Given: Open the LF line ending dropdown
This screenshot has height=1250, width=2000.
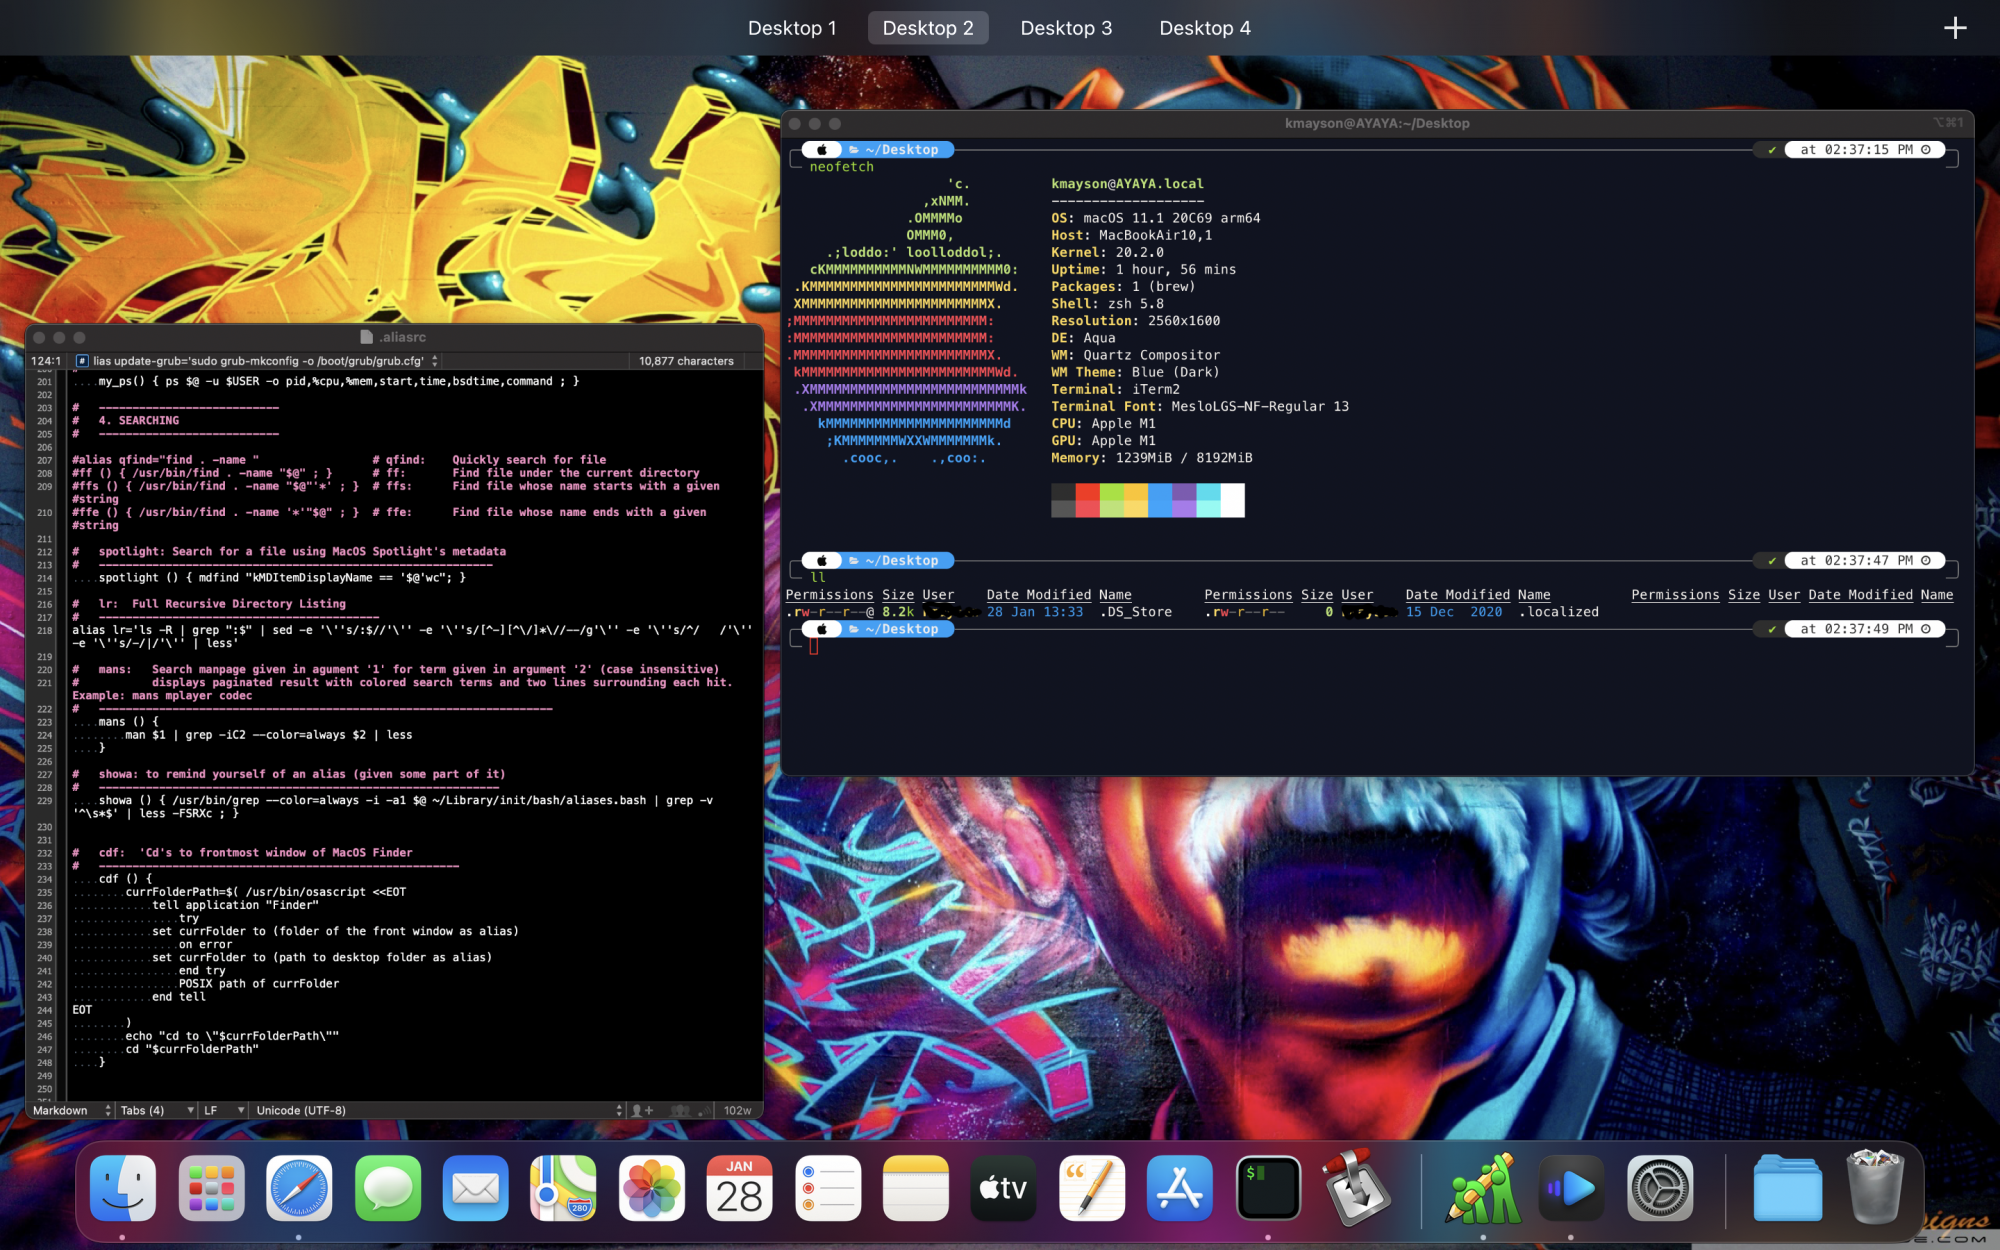Looking at the screenshot, I should (223, 1110).
